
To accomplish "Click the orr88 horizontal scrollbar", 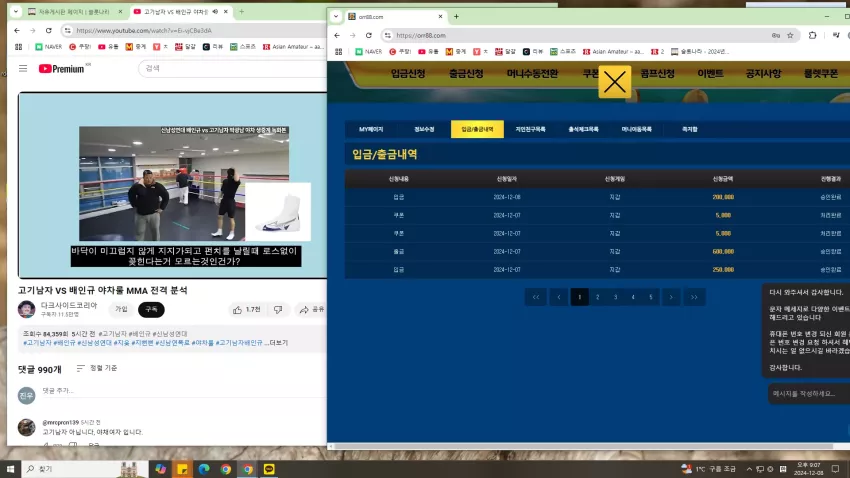I will (x=583, y=447).
